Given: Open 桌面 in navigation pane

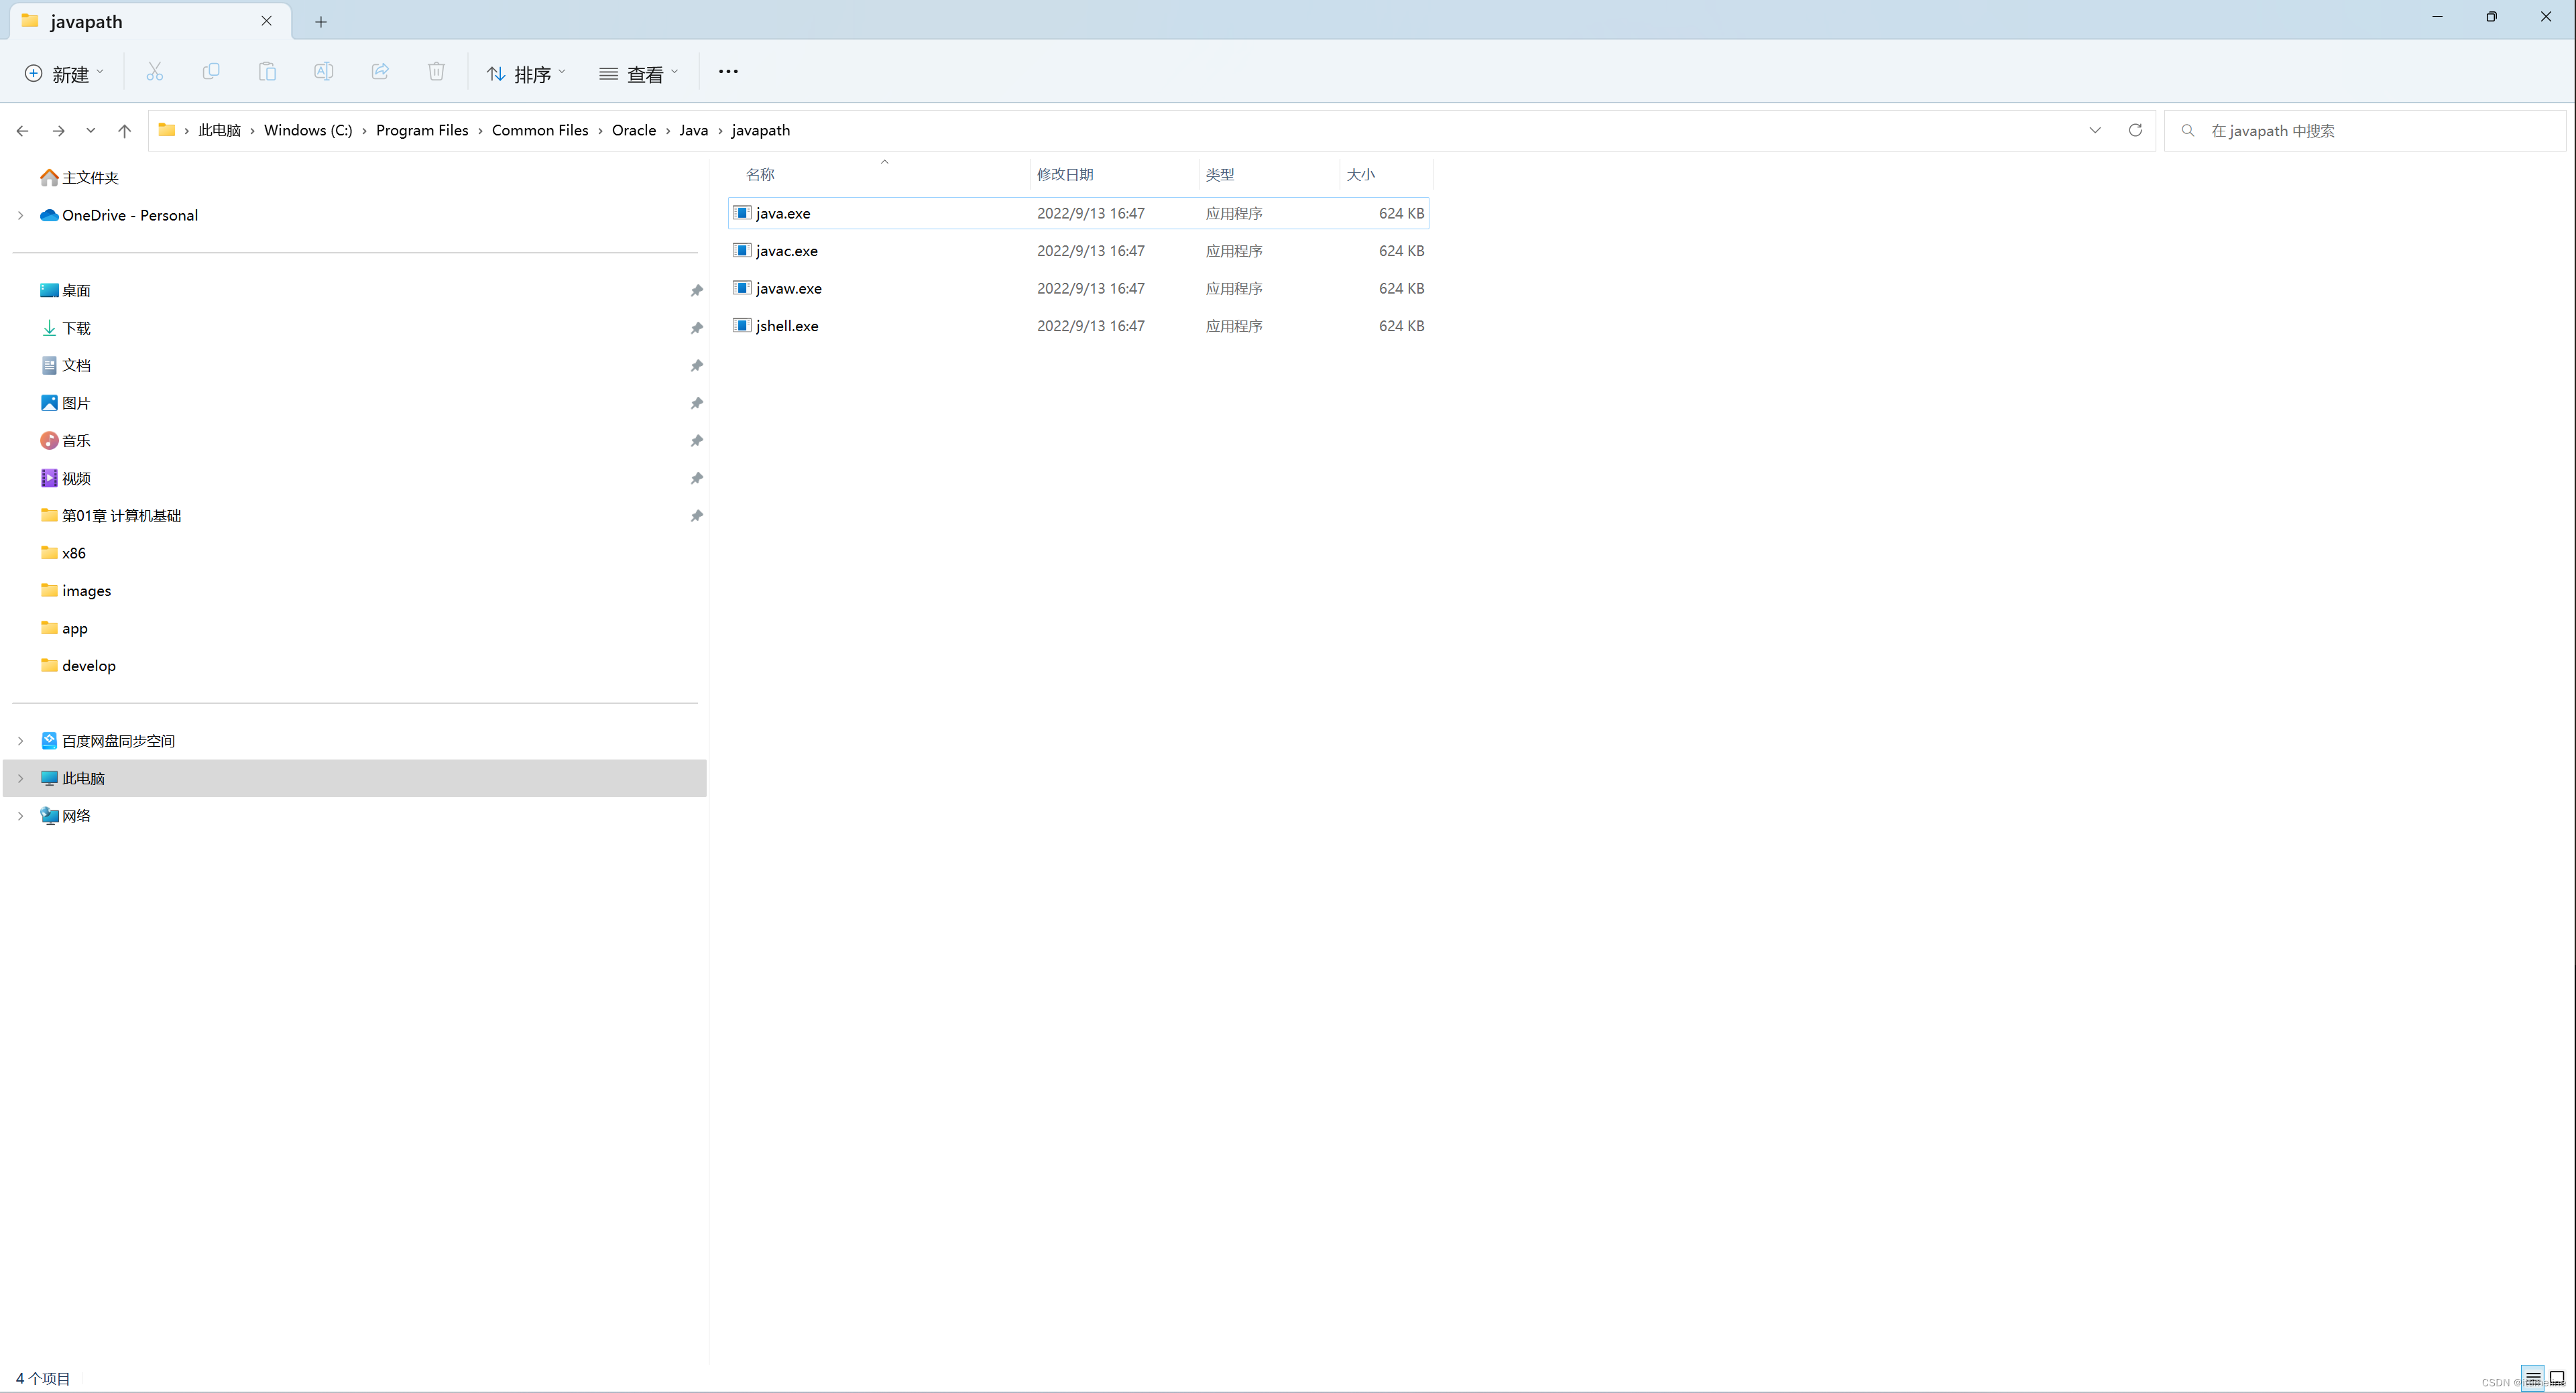Looking at the screenshot, I should click(x=76, y=291).
